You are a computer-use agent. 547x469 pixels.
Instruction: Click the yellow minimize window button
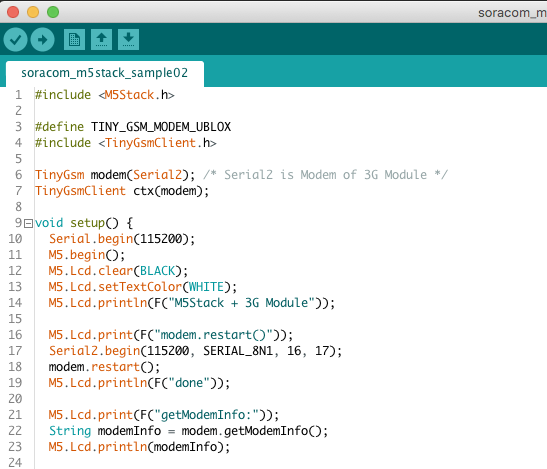[x=33, y=12]
